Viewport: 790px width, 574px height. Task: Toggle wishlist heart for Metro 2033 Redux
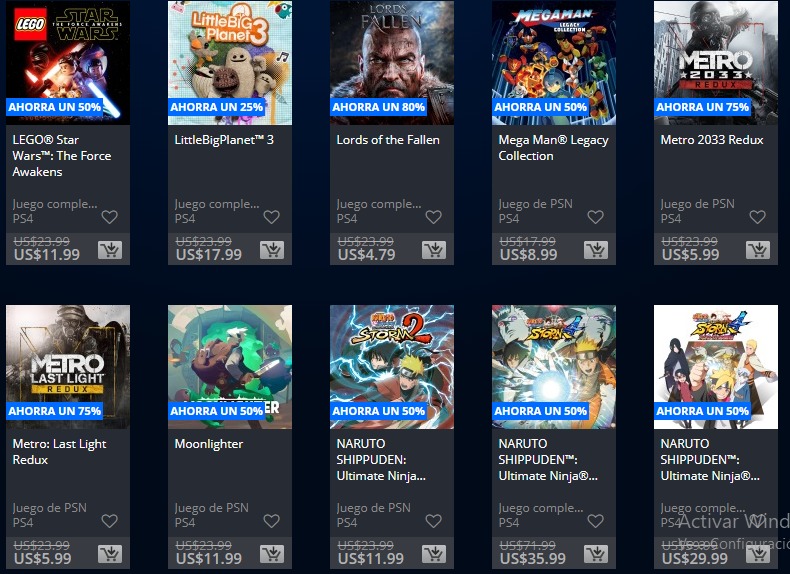click(757, 217)
